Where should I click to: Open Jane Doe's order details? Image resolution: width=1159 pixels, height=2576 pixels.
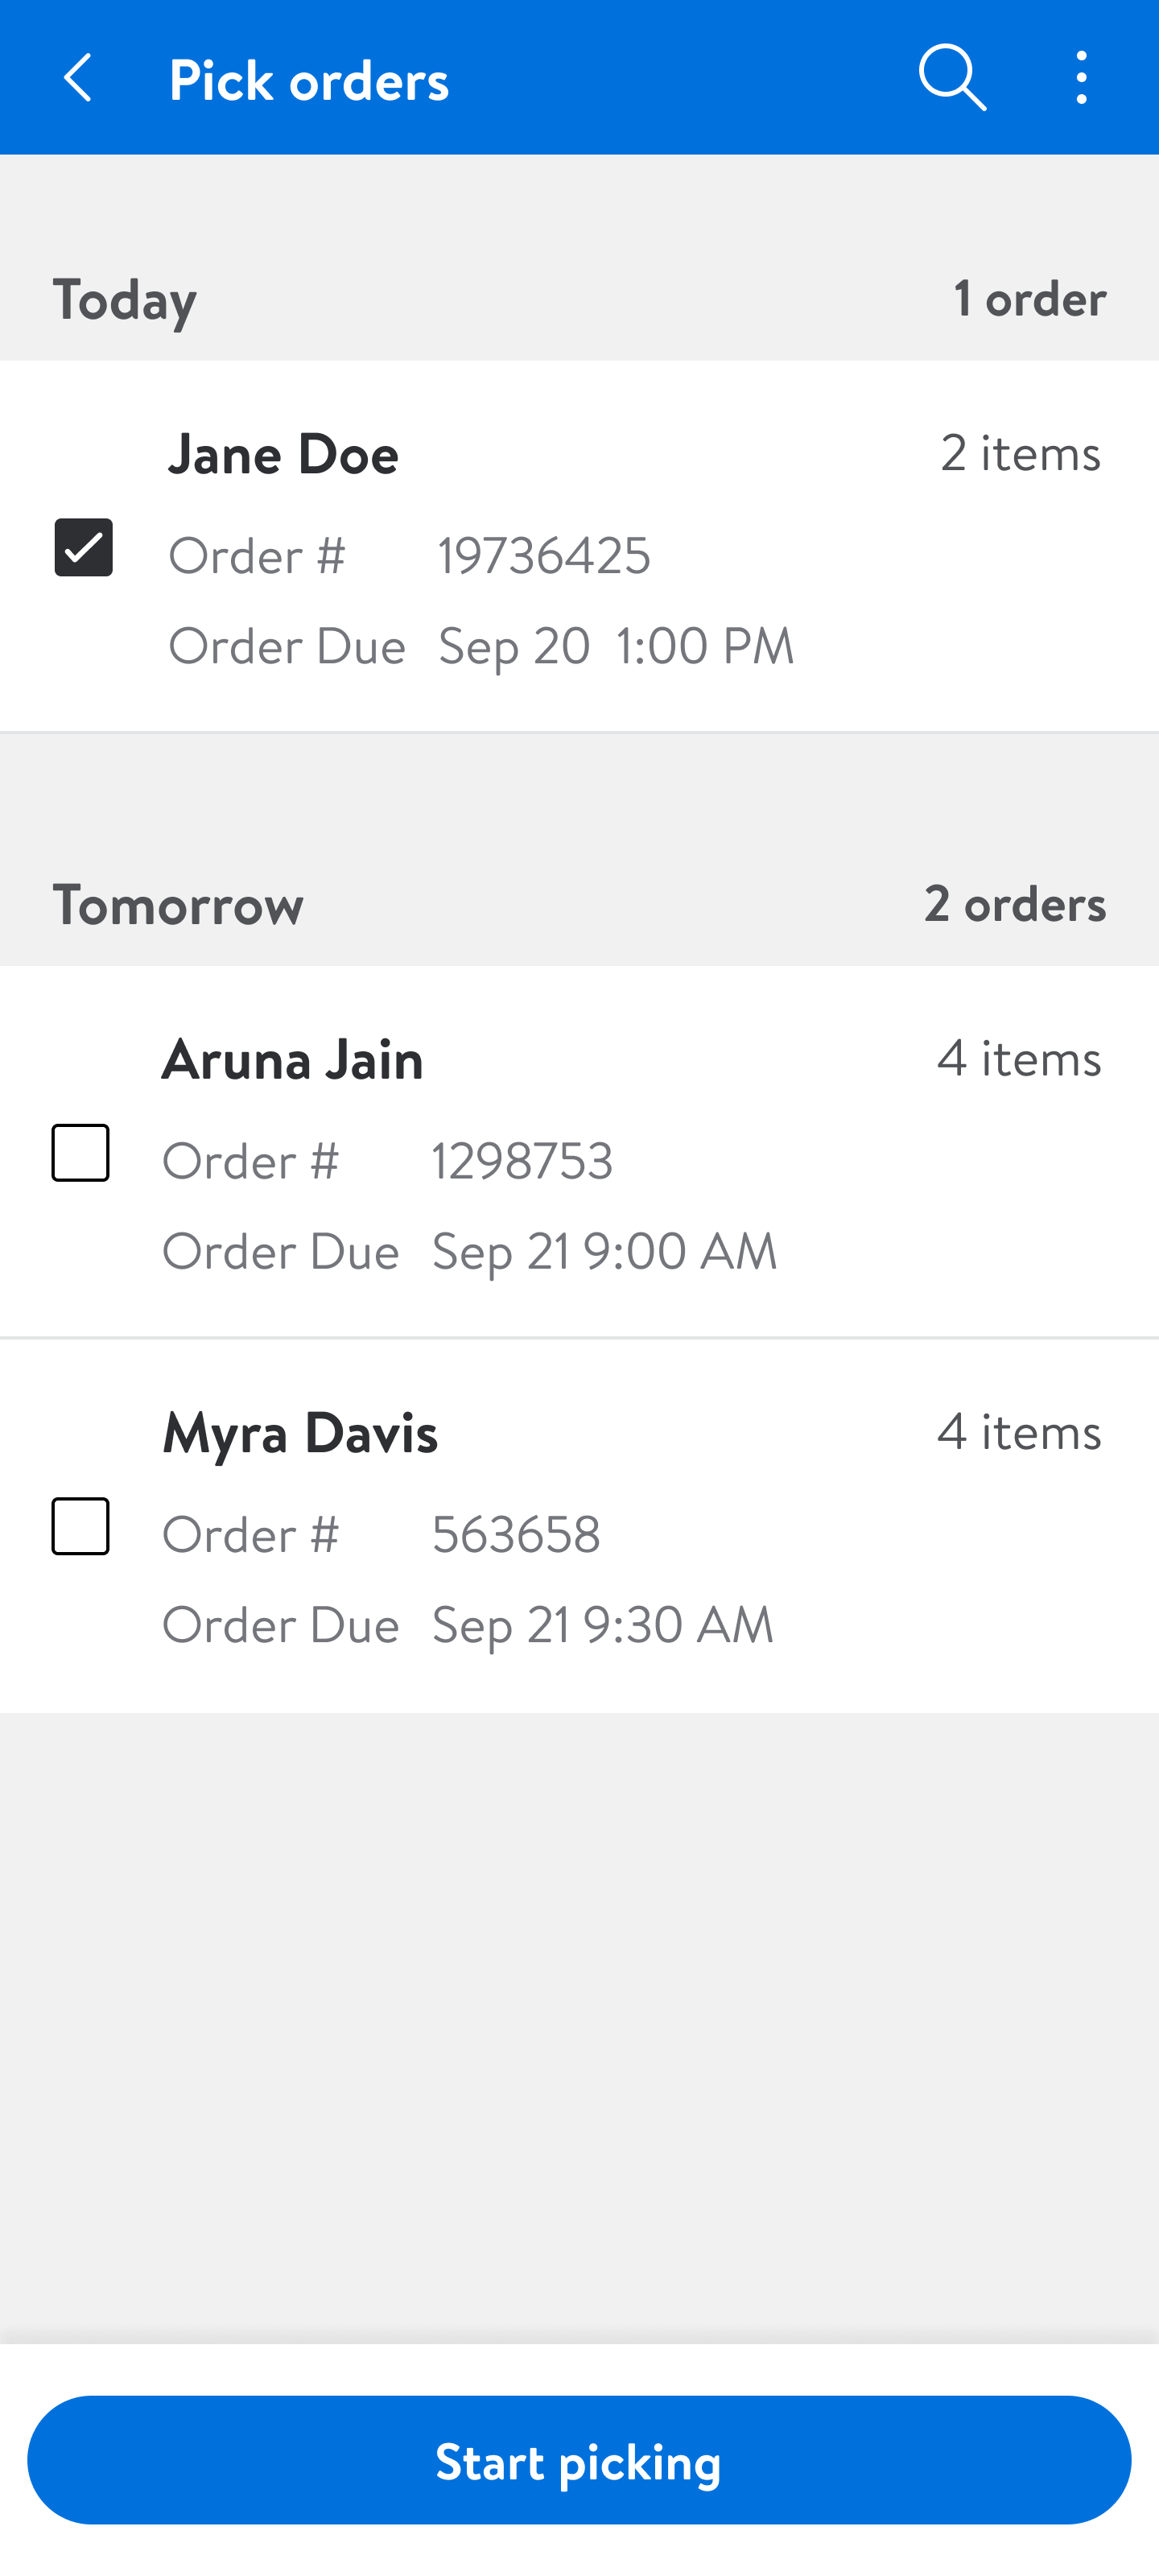click(x=284, y=454)
